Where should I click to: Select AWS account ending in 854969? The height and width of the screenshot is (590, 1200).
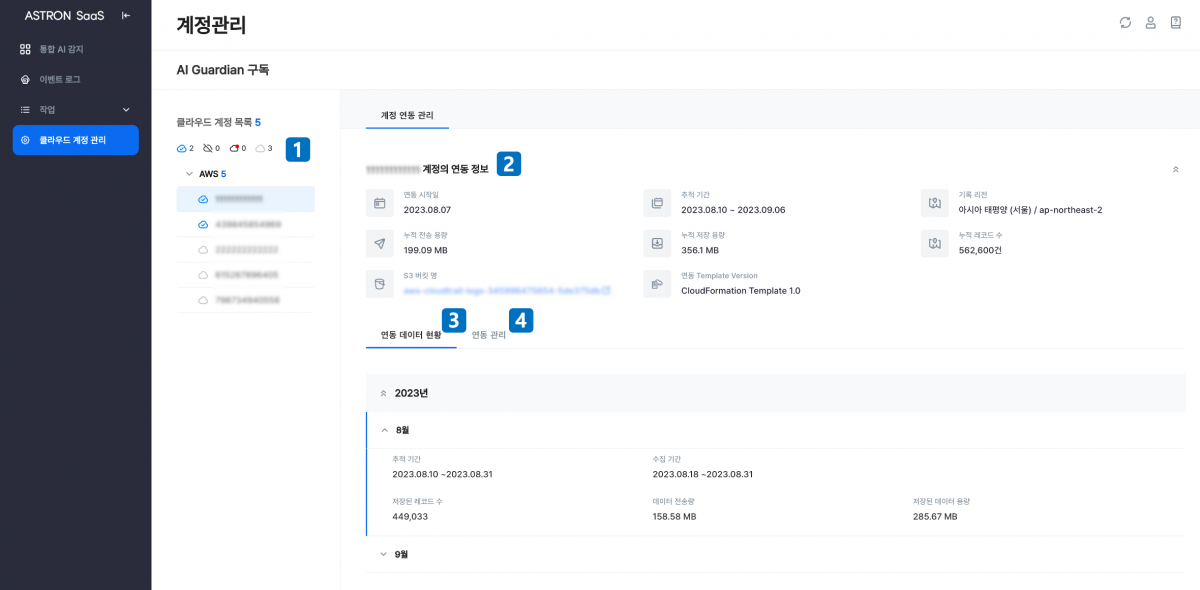pyautogui.click(x=245, y=224)
